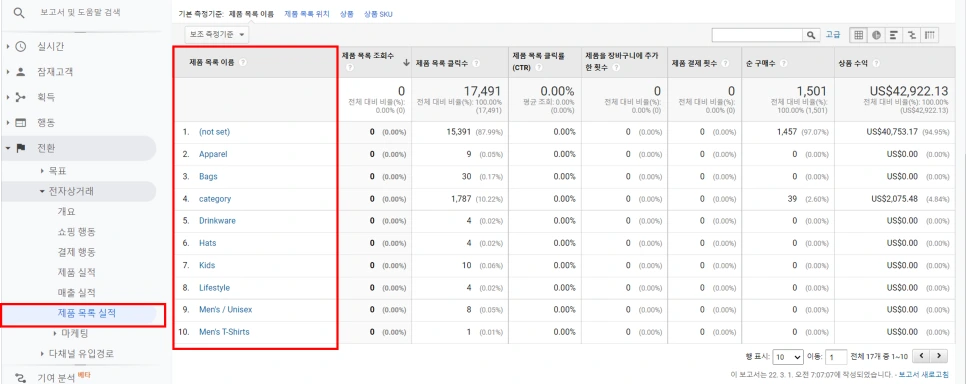Click the 획득 acquisition icon
The width and height of the screenshot is (966, 384).
pos(20,97)
